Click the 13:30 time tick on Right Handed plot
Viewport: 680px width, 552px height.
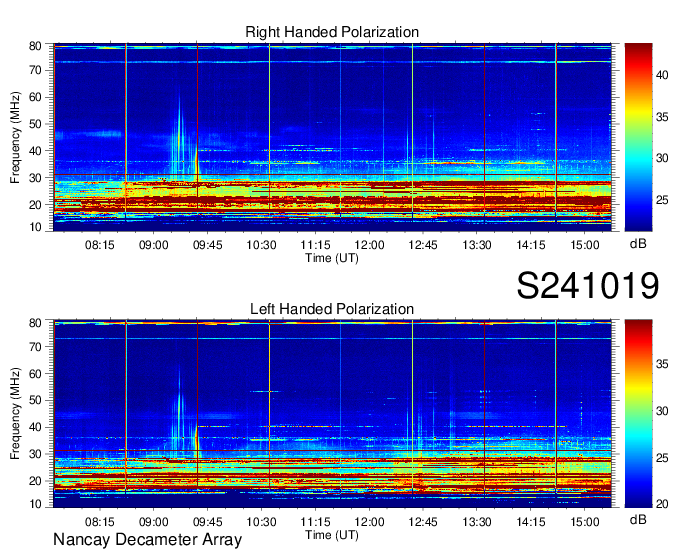pyautogui.click(x=477, y=245)
